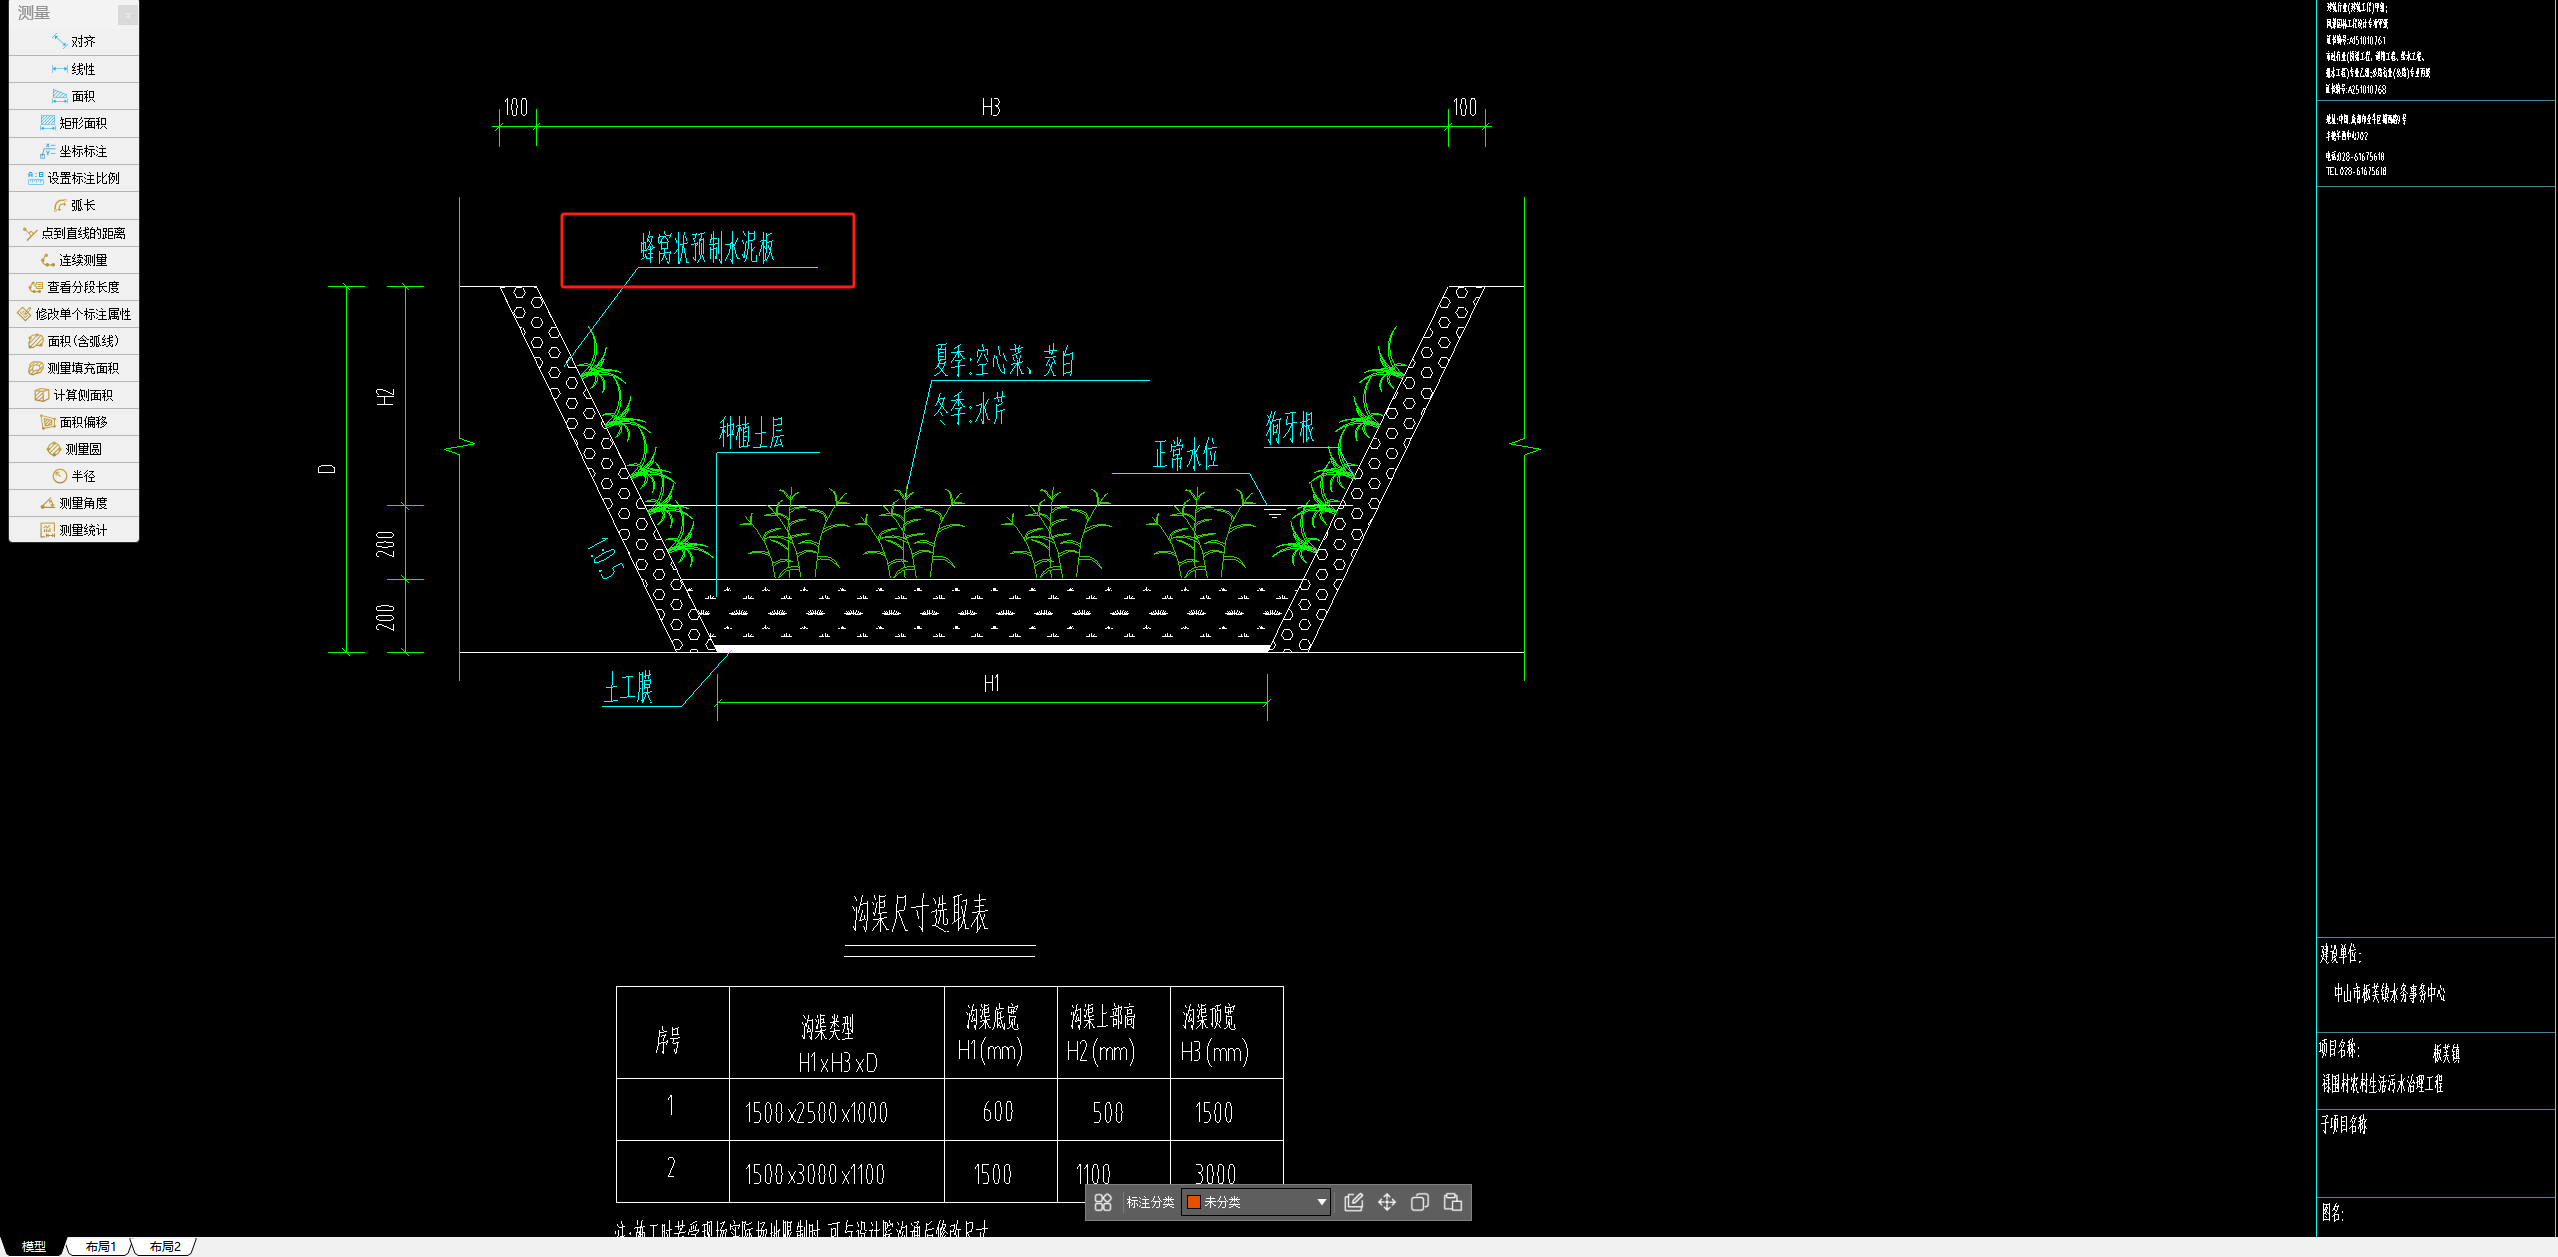Viewport: 2558px width, 1257px height.
Task: Open 测量统计 measurement statistics
Action: (74, 530)
